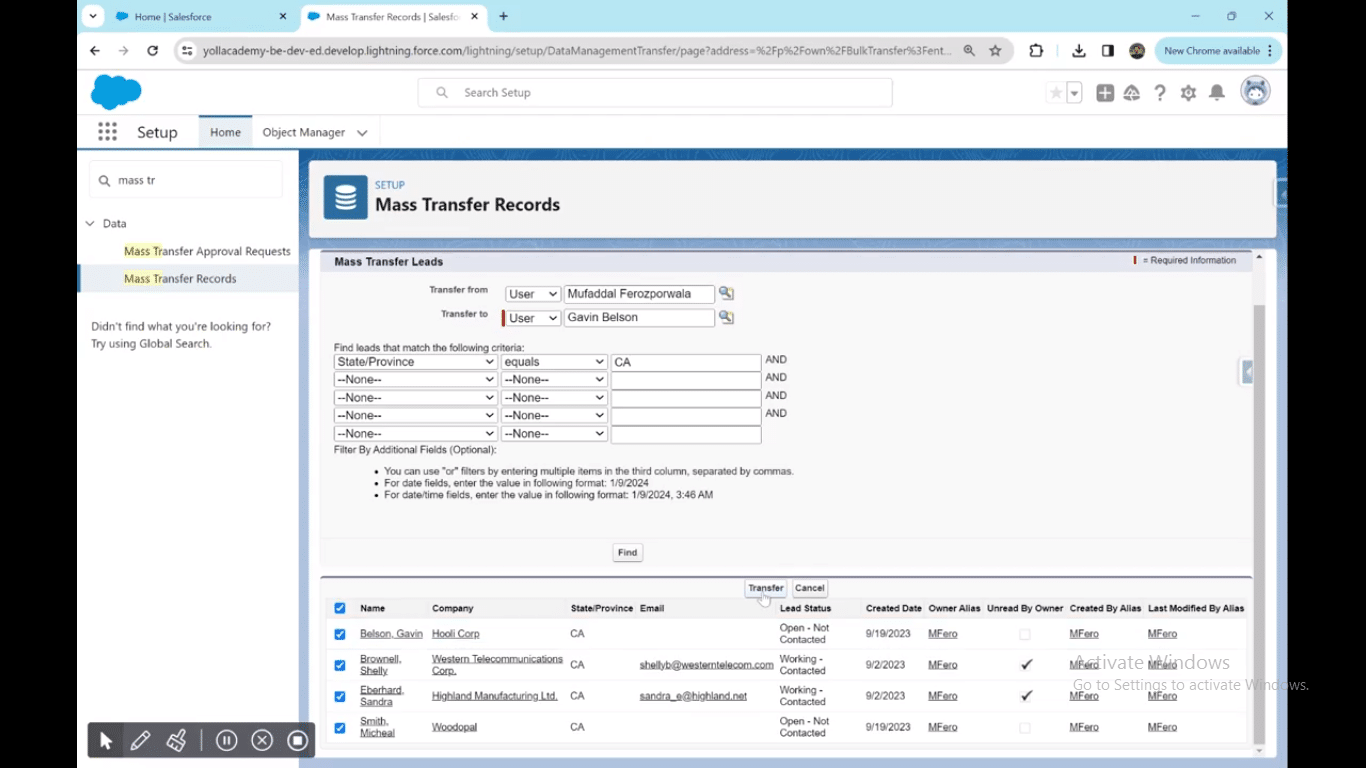Stop the screen recording
This screenshot has width=1366, height=768.
coord(297,741)
